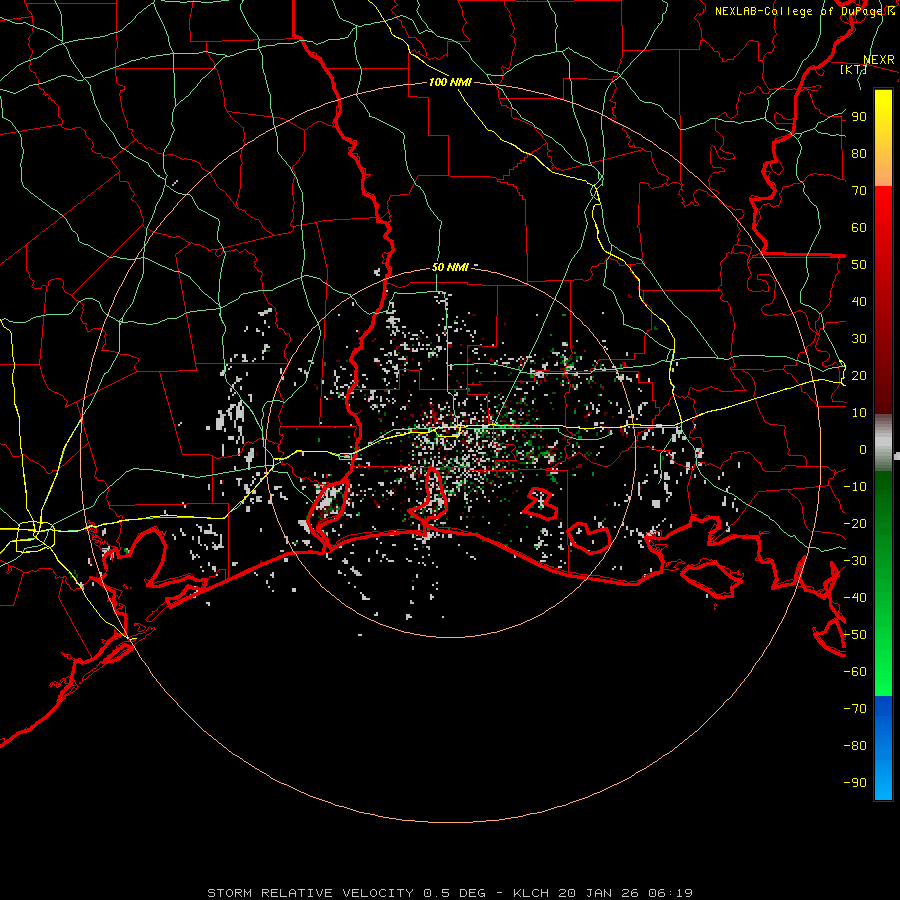The image size is (900, 900).
Task: Click the 70 value on velocity scale
Action: pyautogui.click(x=859, y=191)
